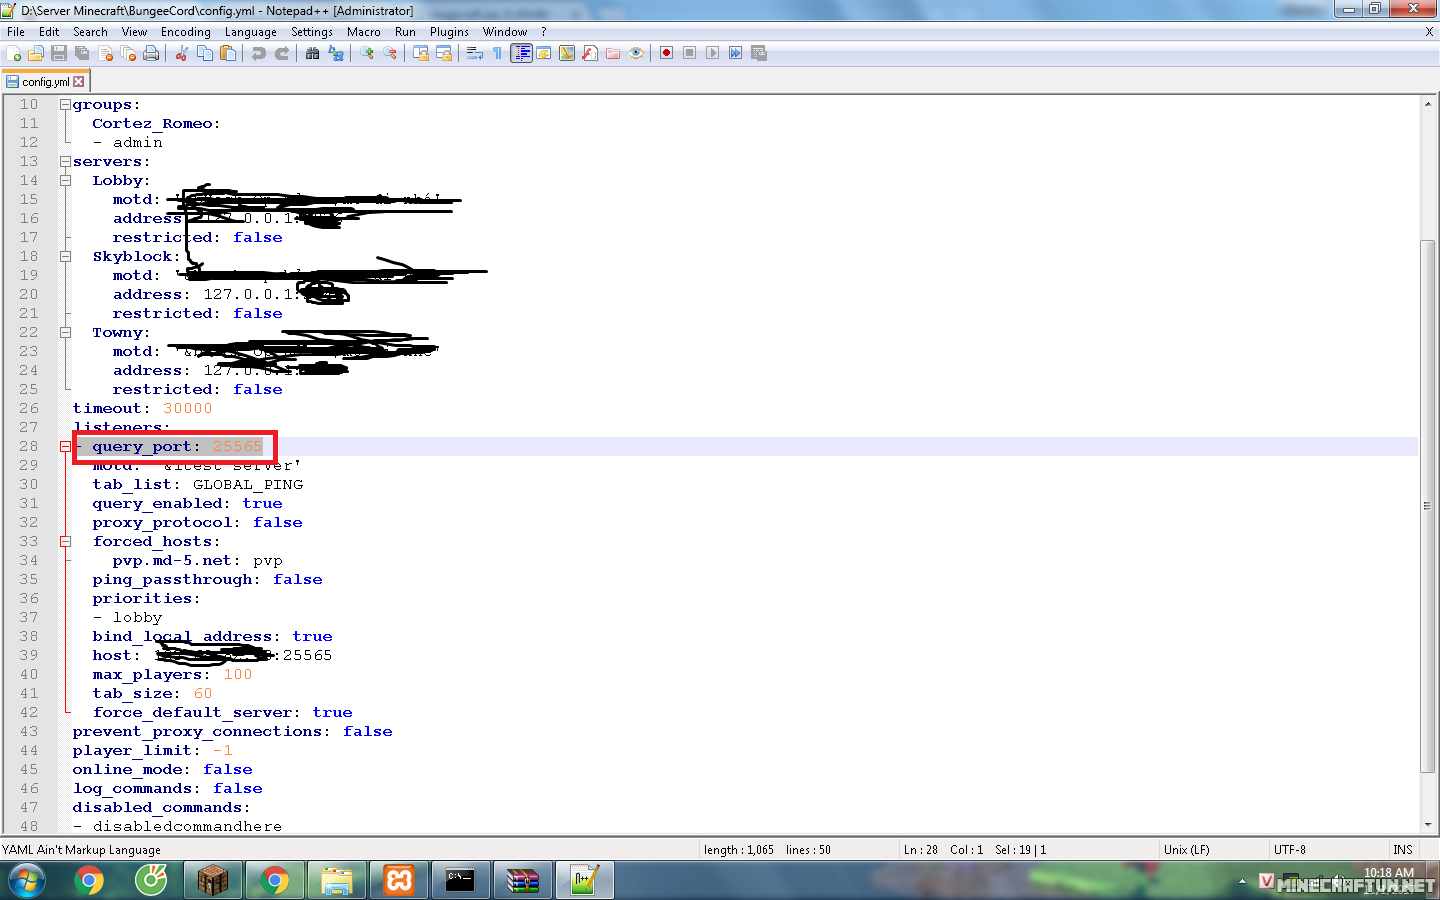Click the timeout value 30000
Screen dimensions: 1440x900
pos(188,409)
